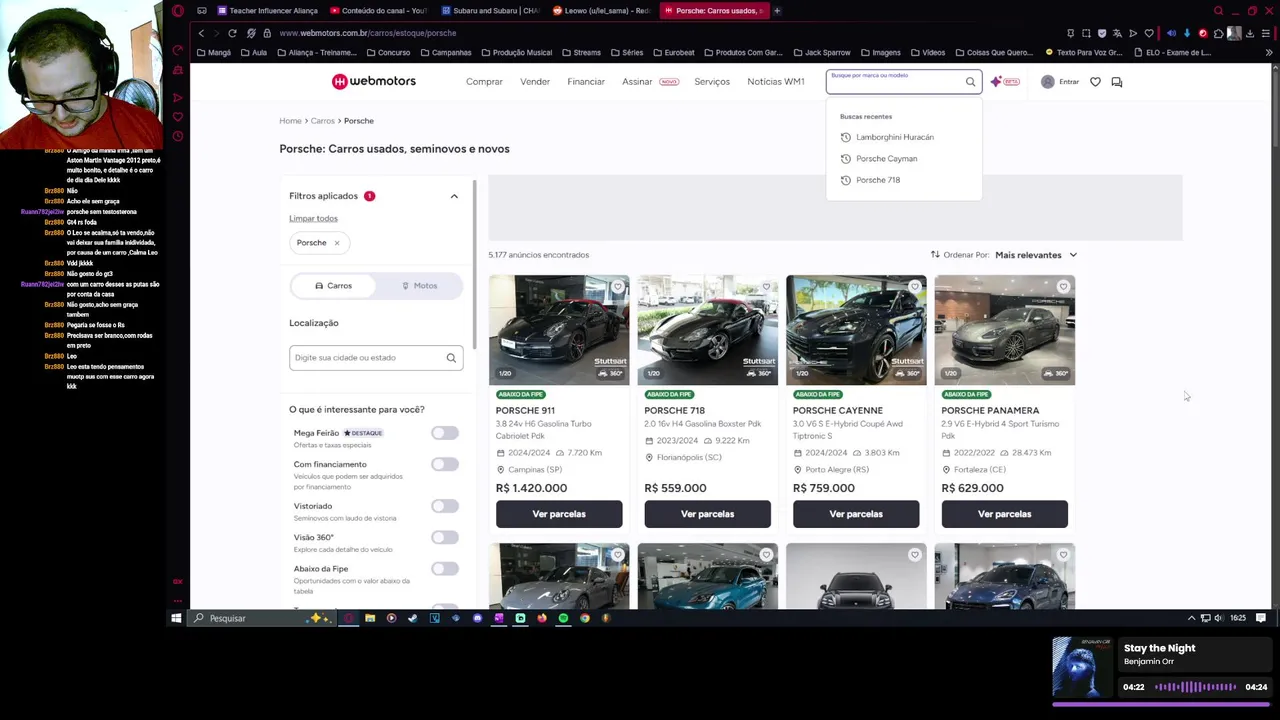Open the chat messages icon in the header
The height and width of the screenshot is (720, 1280).
tap(1117, 82)
